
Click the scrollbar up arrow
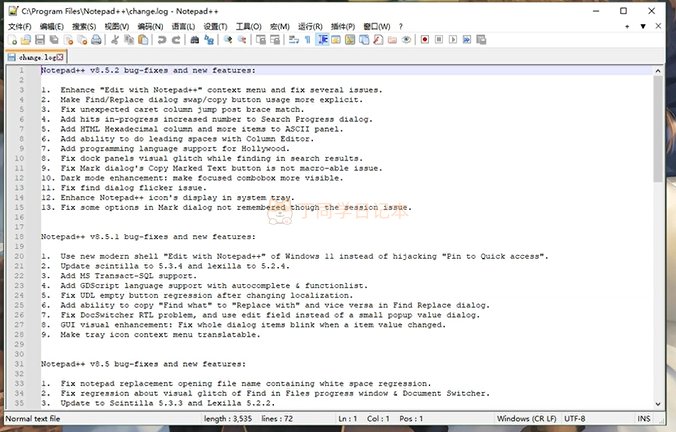point(658,71)
